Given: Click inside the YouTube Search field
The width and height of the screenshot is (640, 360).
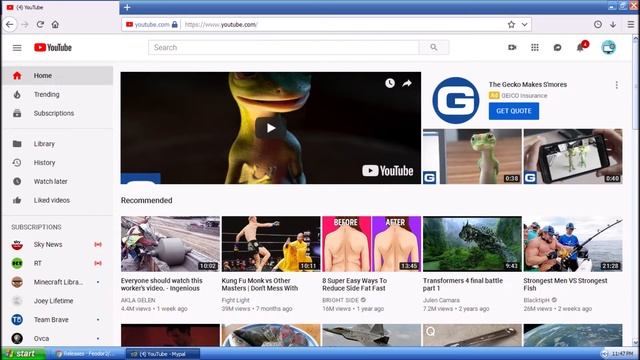Looking at the screenshot, I should pos(284,47).
